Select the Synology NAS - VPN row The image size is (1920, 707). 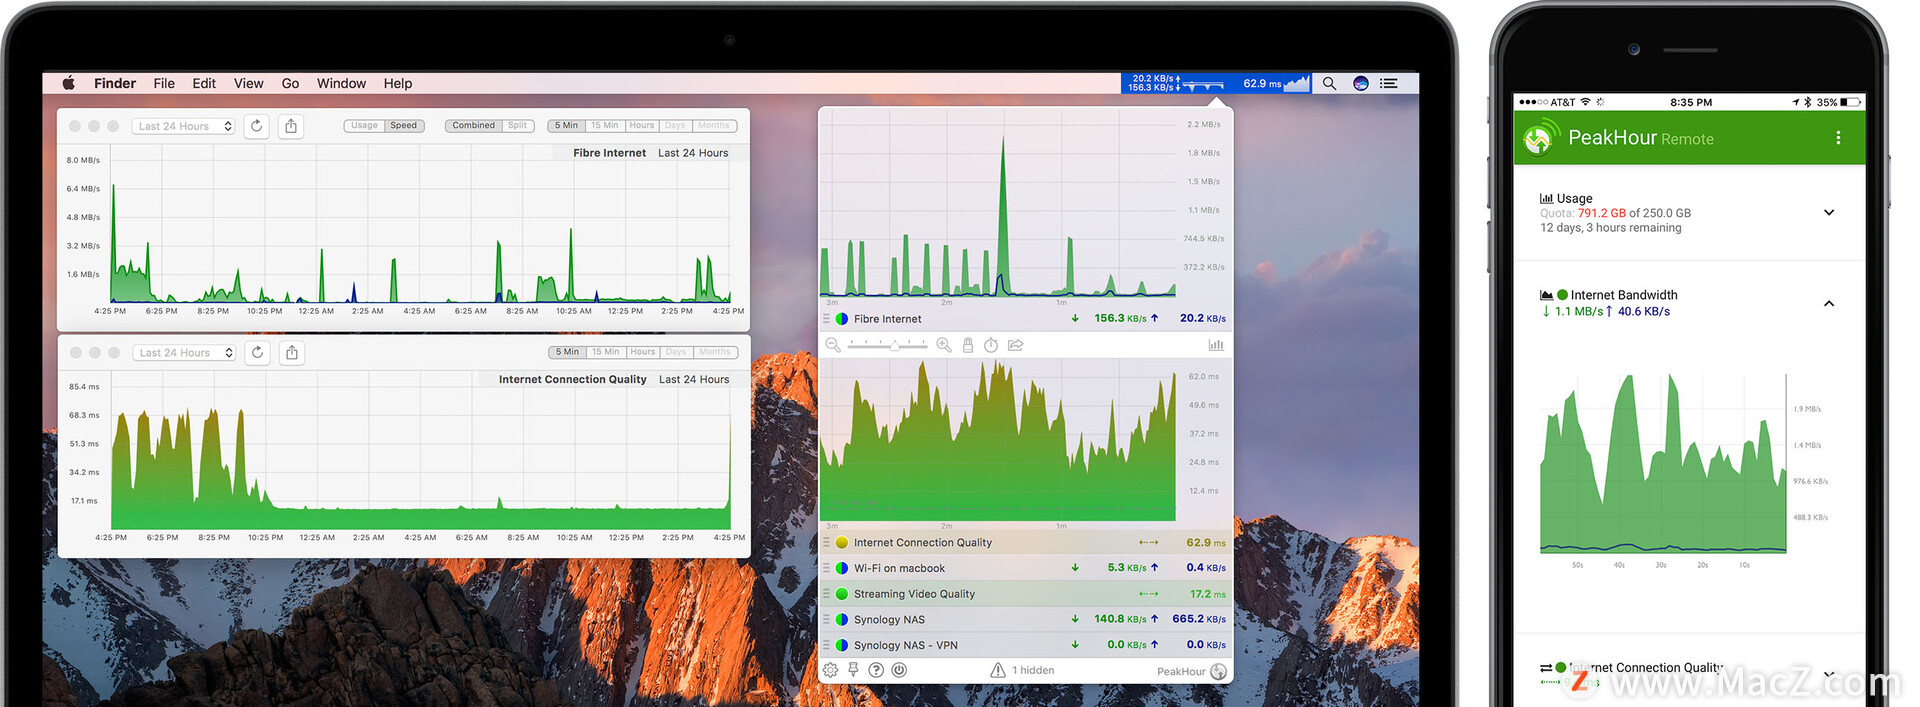point(1026,645)
